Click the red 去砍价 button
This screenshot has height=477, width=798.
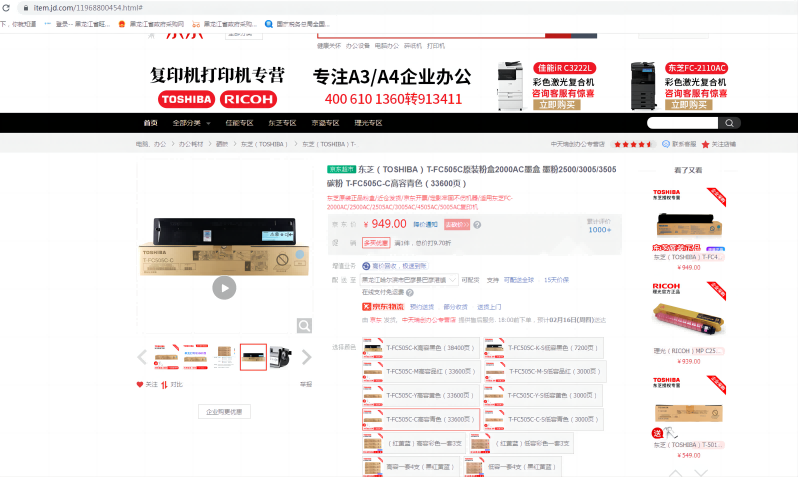click(457, 225)
